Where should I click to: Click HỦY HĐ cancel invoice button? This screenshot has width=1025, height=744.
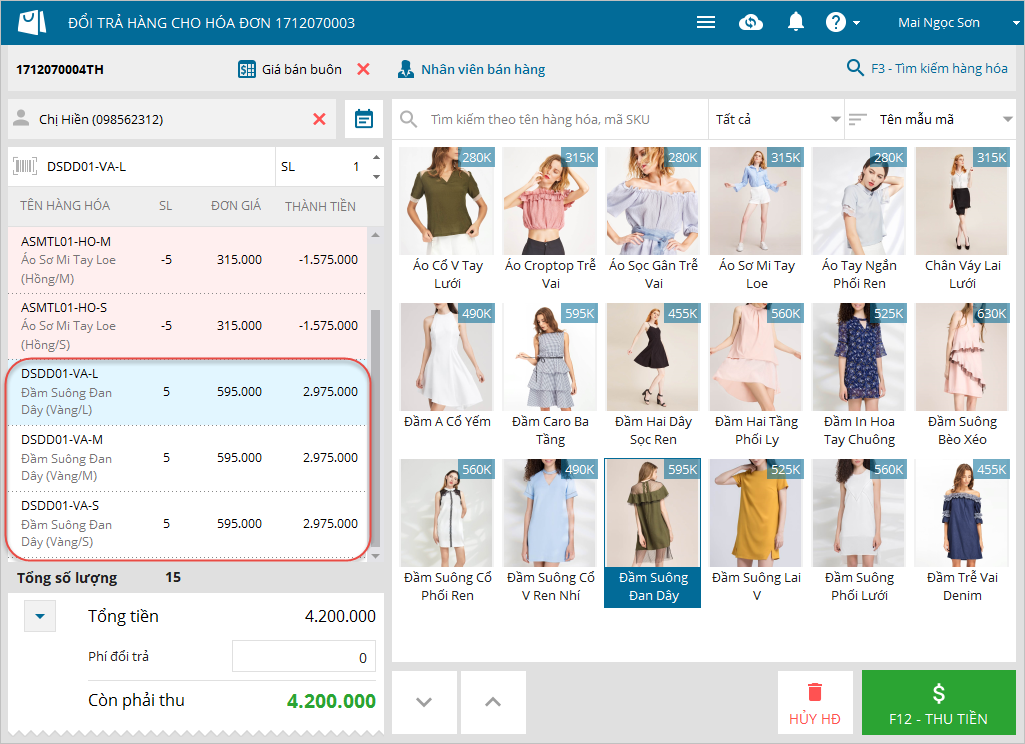(815, 703)
